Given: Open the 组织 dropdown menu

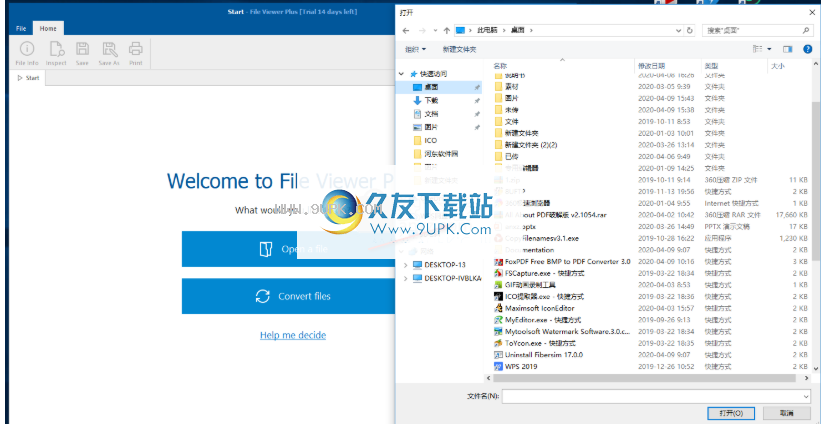Looking at the screenshot, I should coord(415,49).
